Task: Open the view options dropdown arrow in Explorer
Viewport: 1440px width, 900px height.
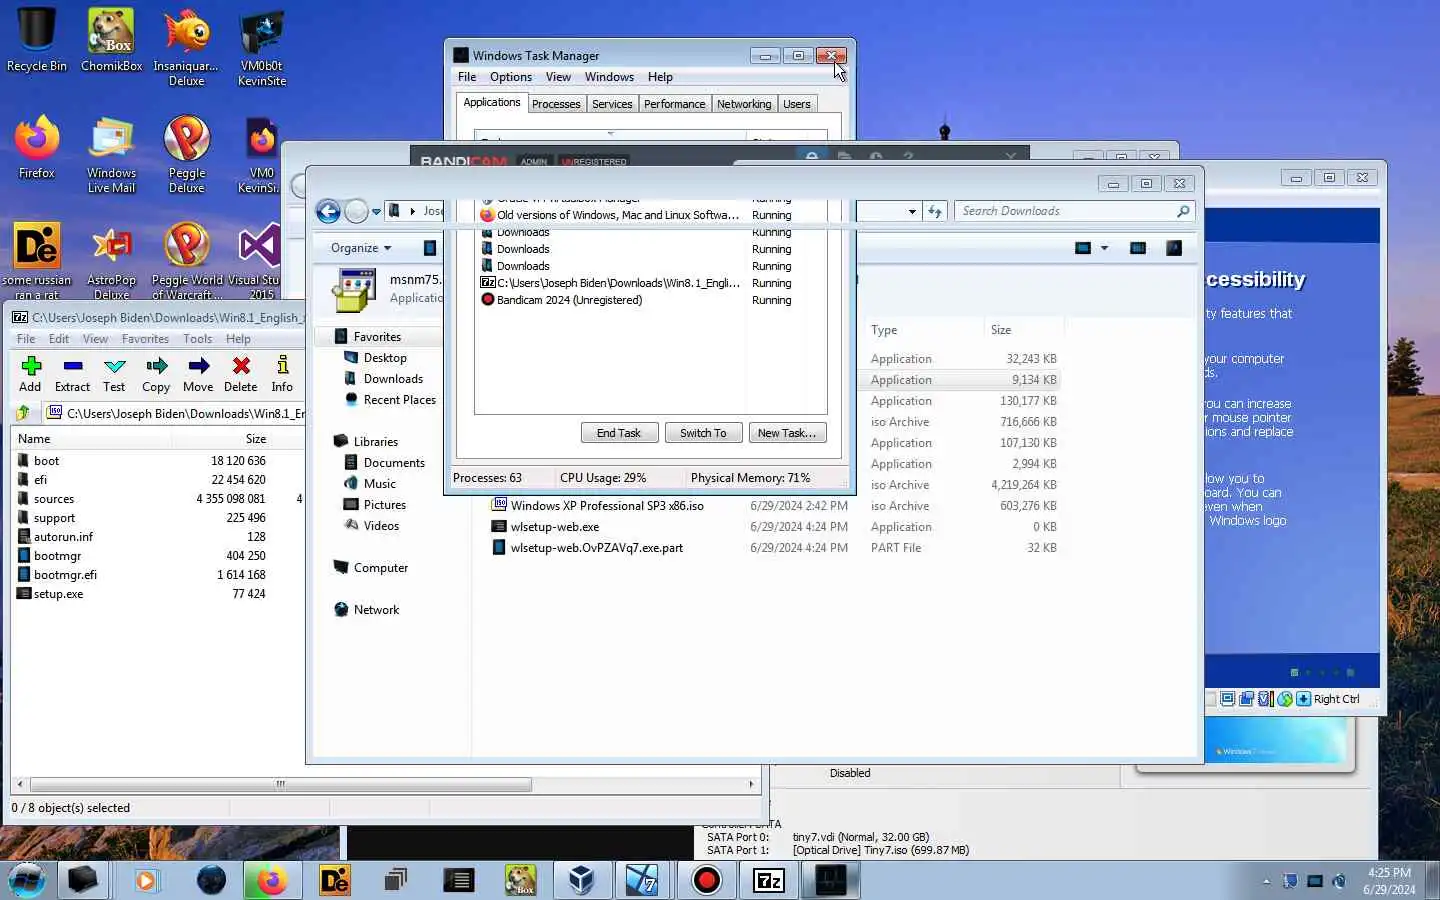Action: coord(1104,248)
